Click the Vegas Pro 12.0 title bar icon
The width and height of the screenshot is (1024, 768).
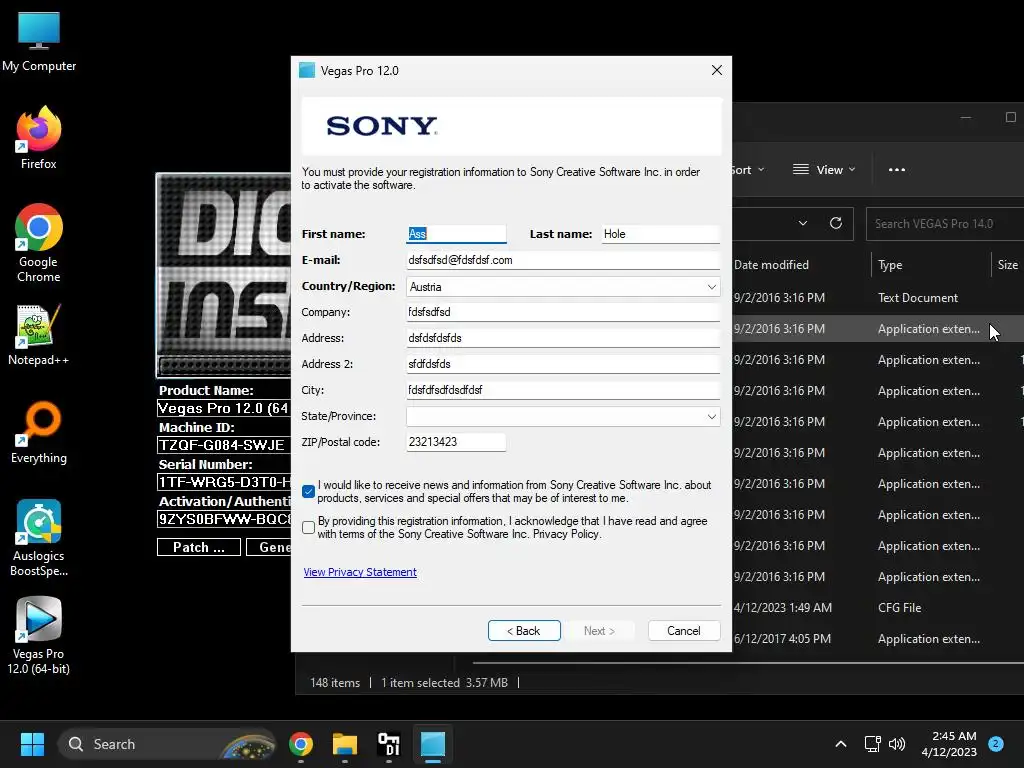pos(307,71)
